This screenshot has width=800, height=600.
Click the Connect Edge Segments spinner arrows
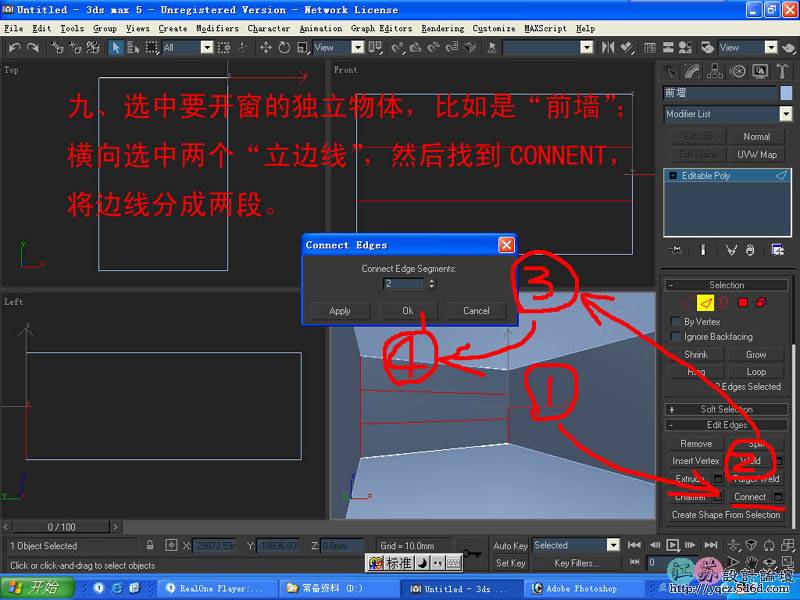(432, 283)
